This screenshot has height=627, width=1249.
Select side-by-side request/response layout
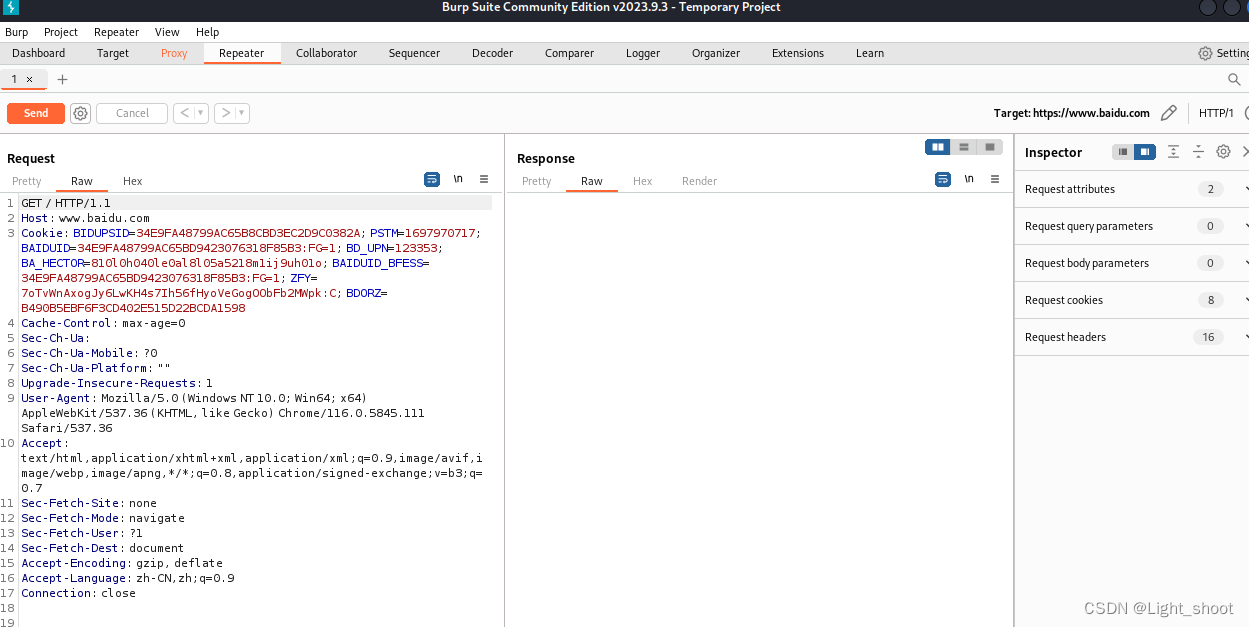pyautogui.click(x=938, y=147)
